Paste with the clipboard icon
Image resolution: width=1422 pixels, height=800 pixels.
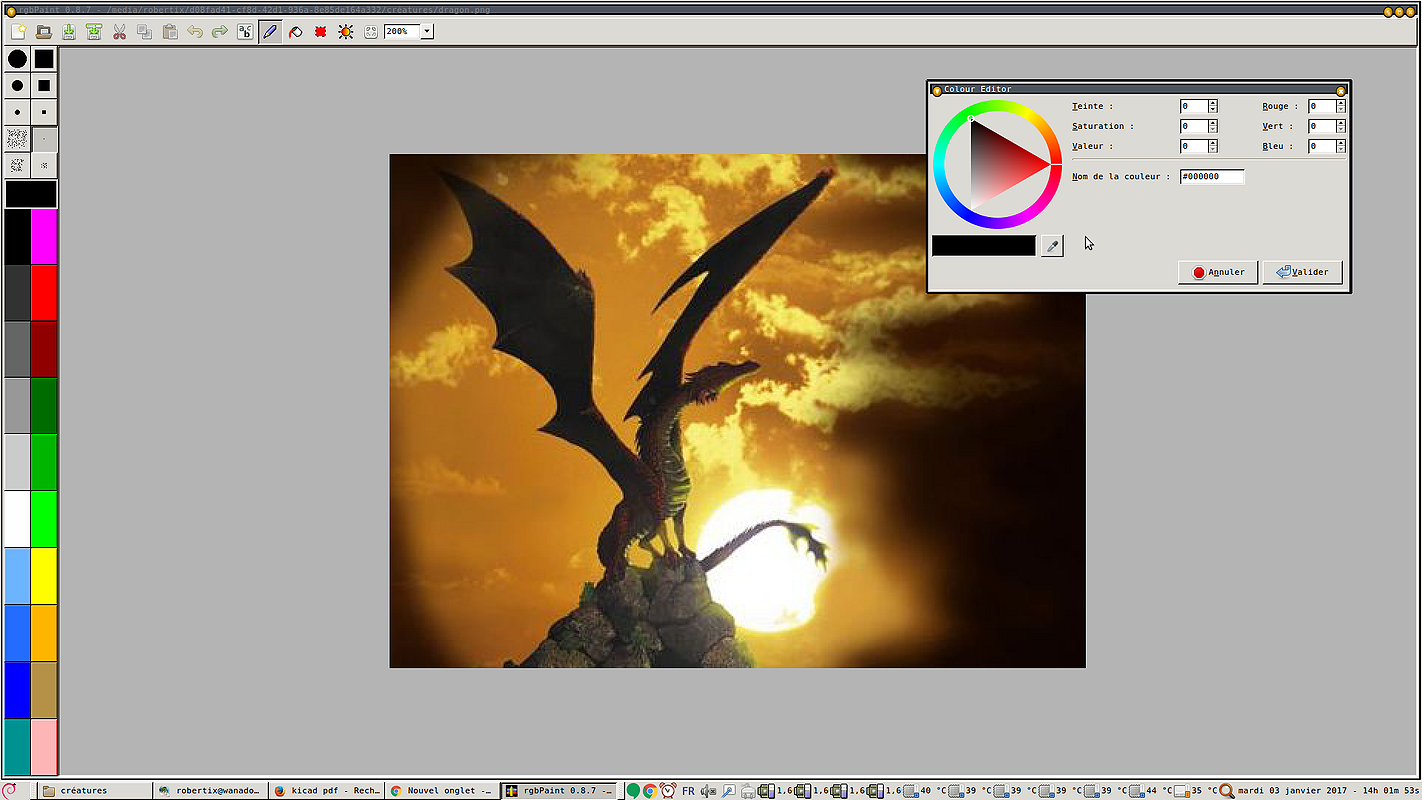click(x=170, y=32)
